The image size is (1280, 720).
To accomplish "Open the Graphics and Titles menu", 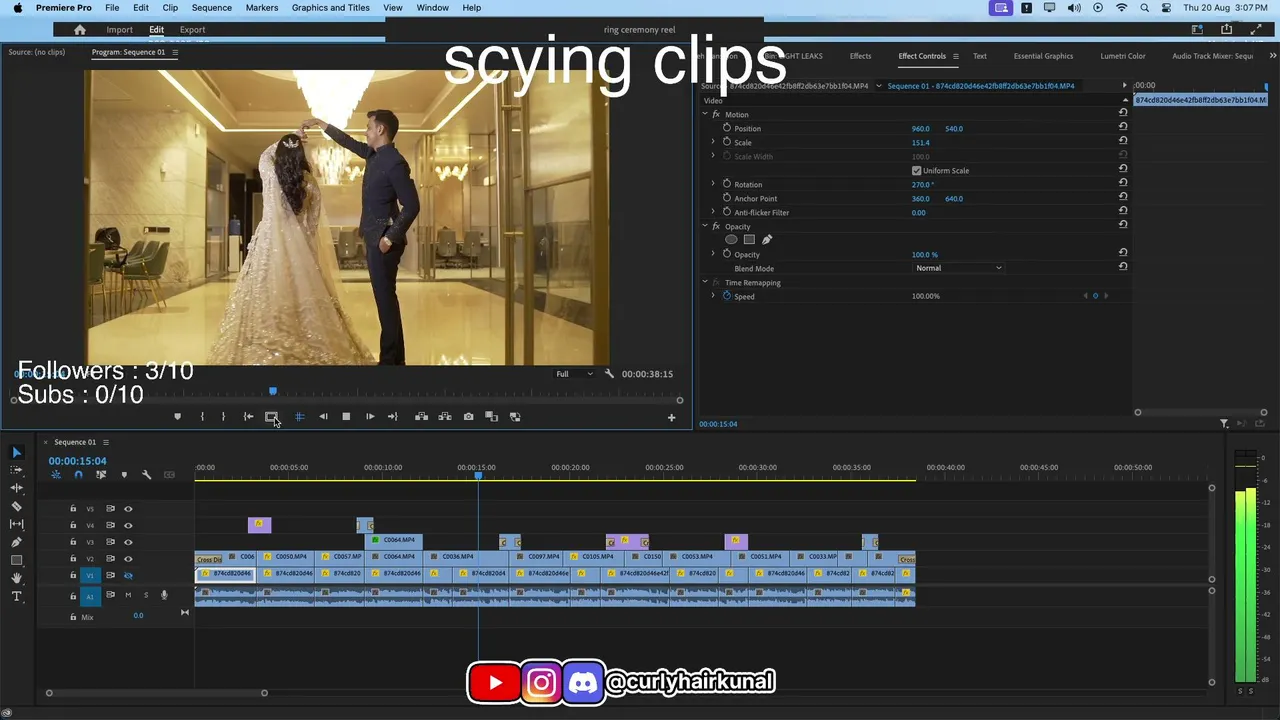I will tap(330, 8).
